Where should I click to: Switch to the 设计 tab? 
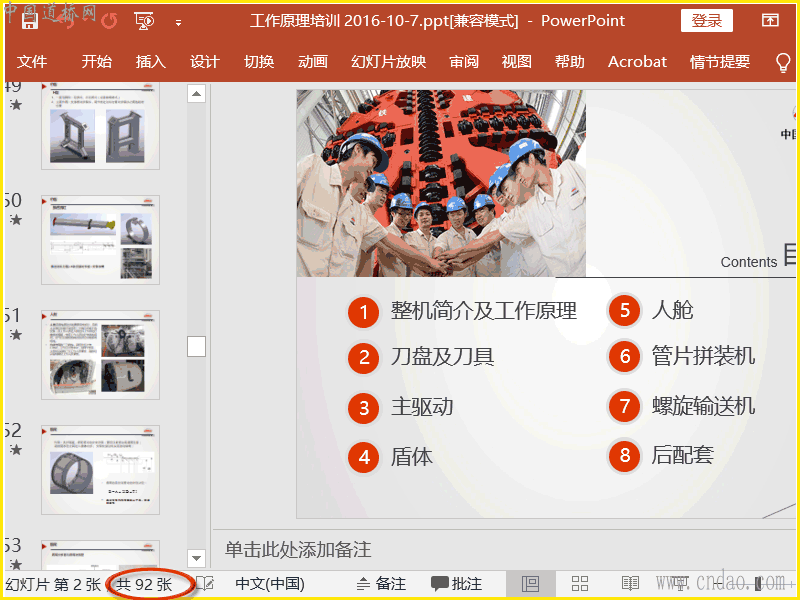205,62
